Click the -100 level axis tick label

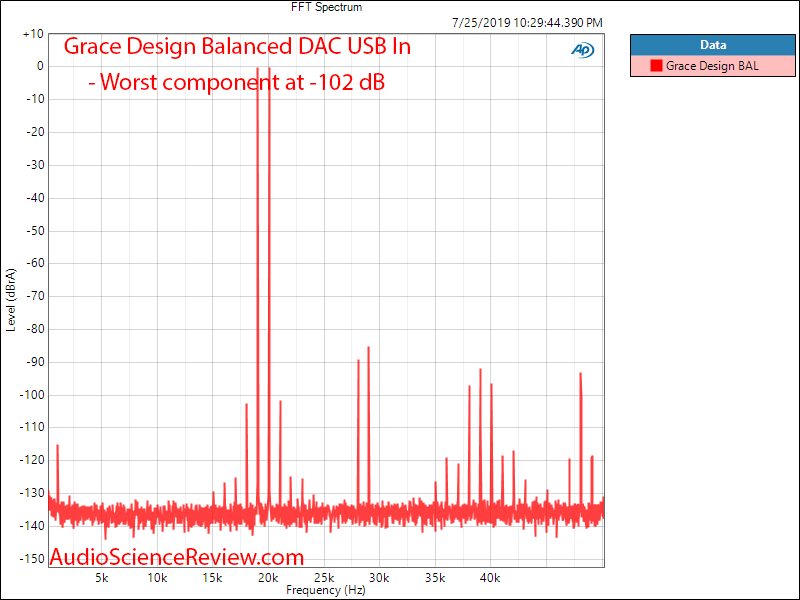tap(32, 395)
